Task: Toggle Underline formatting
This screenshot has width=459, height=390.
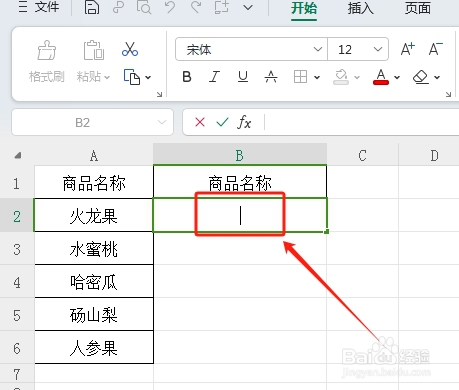Action: (243, 77)
